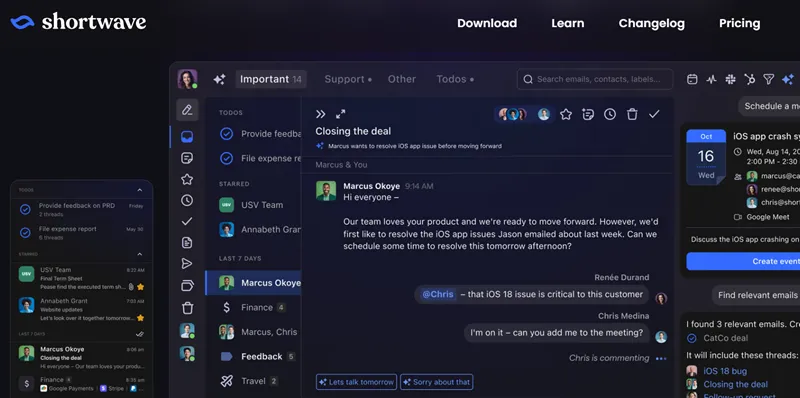
Task: Star the Closing the deal thread
Action: click(566, 114)
